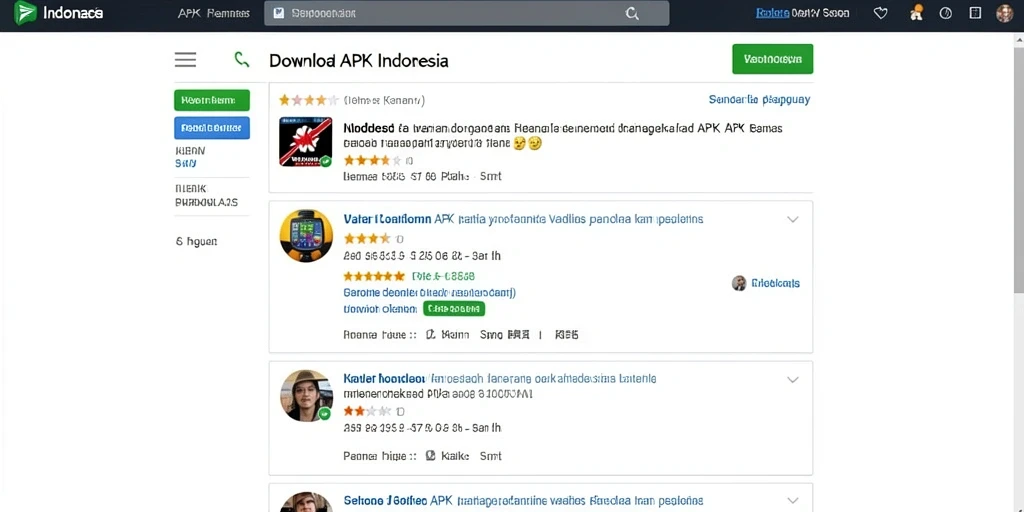Image resolution: width=1024 pixels, height=512 pixels.
Task: Click the small icon inside the search box
Action: click(x=279, y=13)
